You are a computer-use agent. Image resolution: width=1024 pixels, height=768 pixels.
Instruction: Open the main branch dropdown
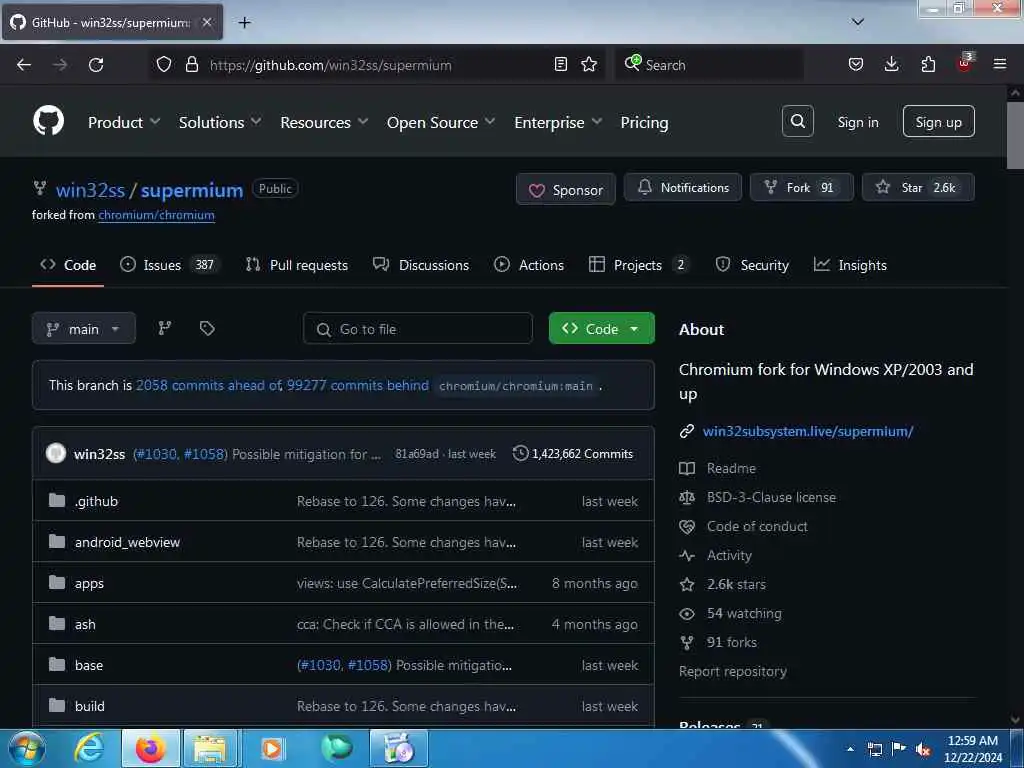pos(84,328)
